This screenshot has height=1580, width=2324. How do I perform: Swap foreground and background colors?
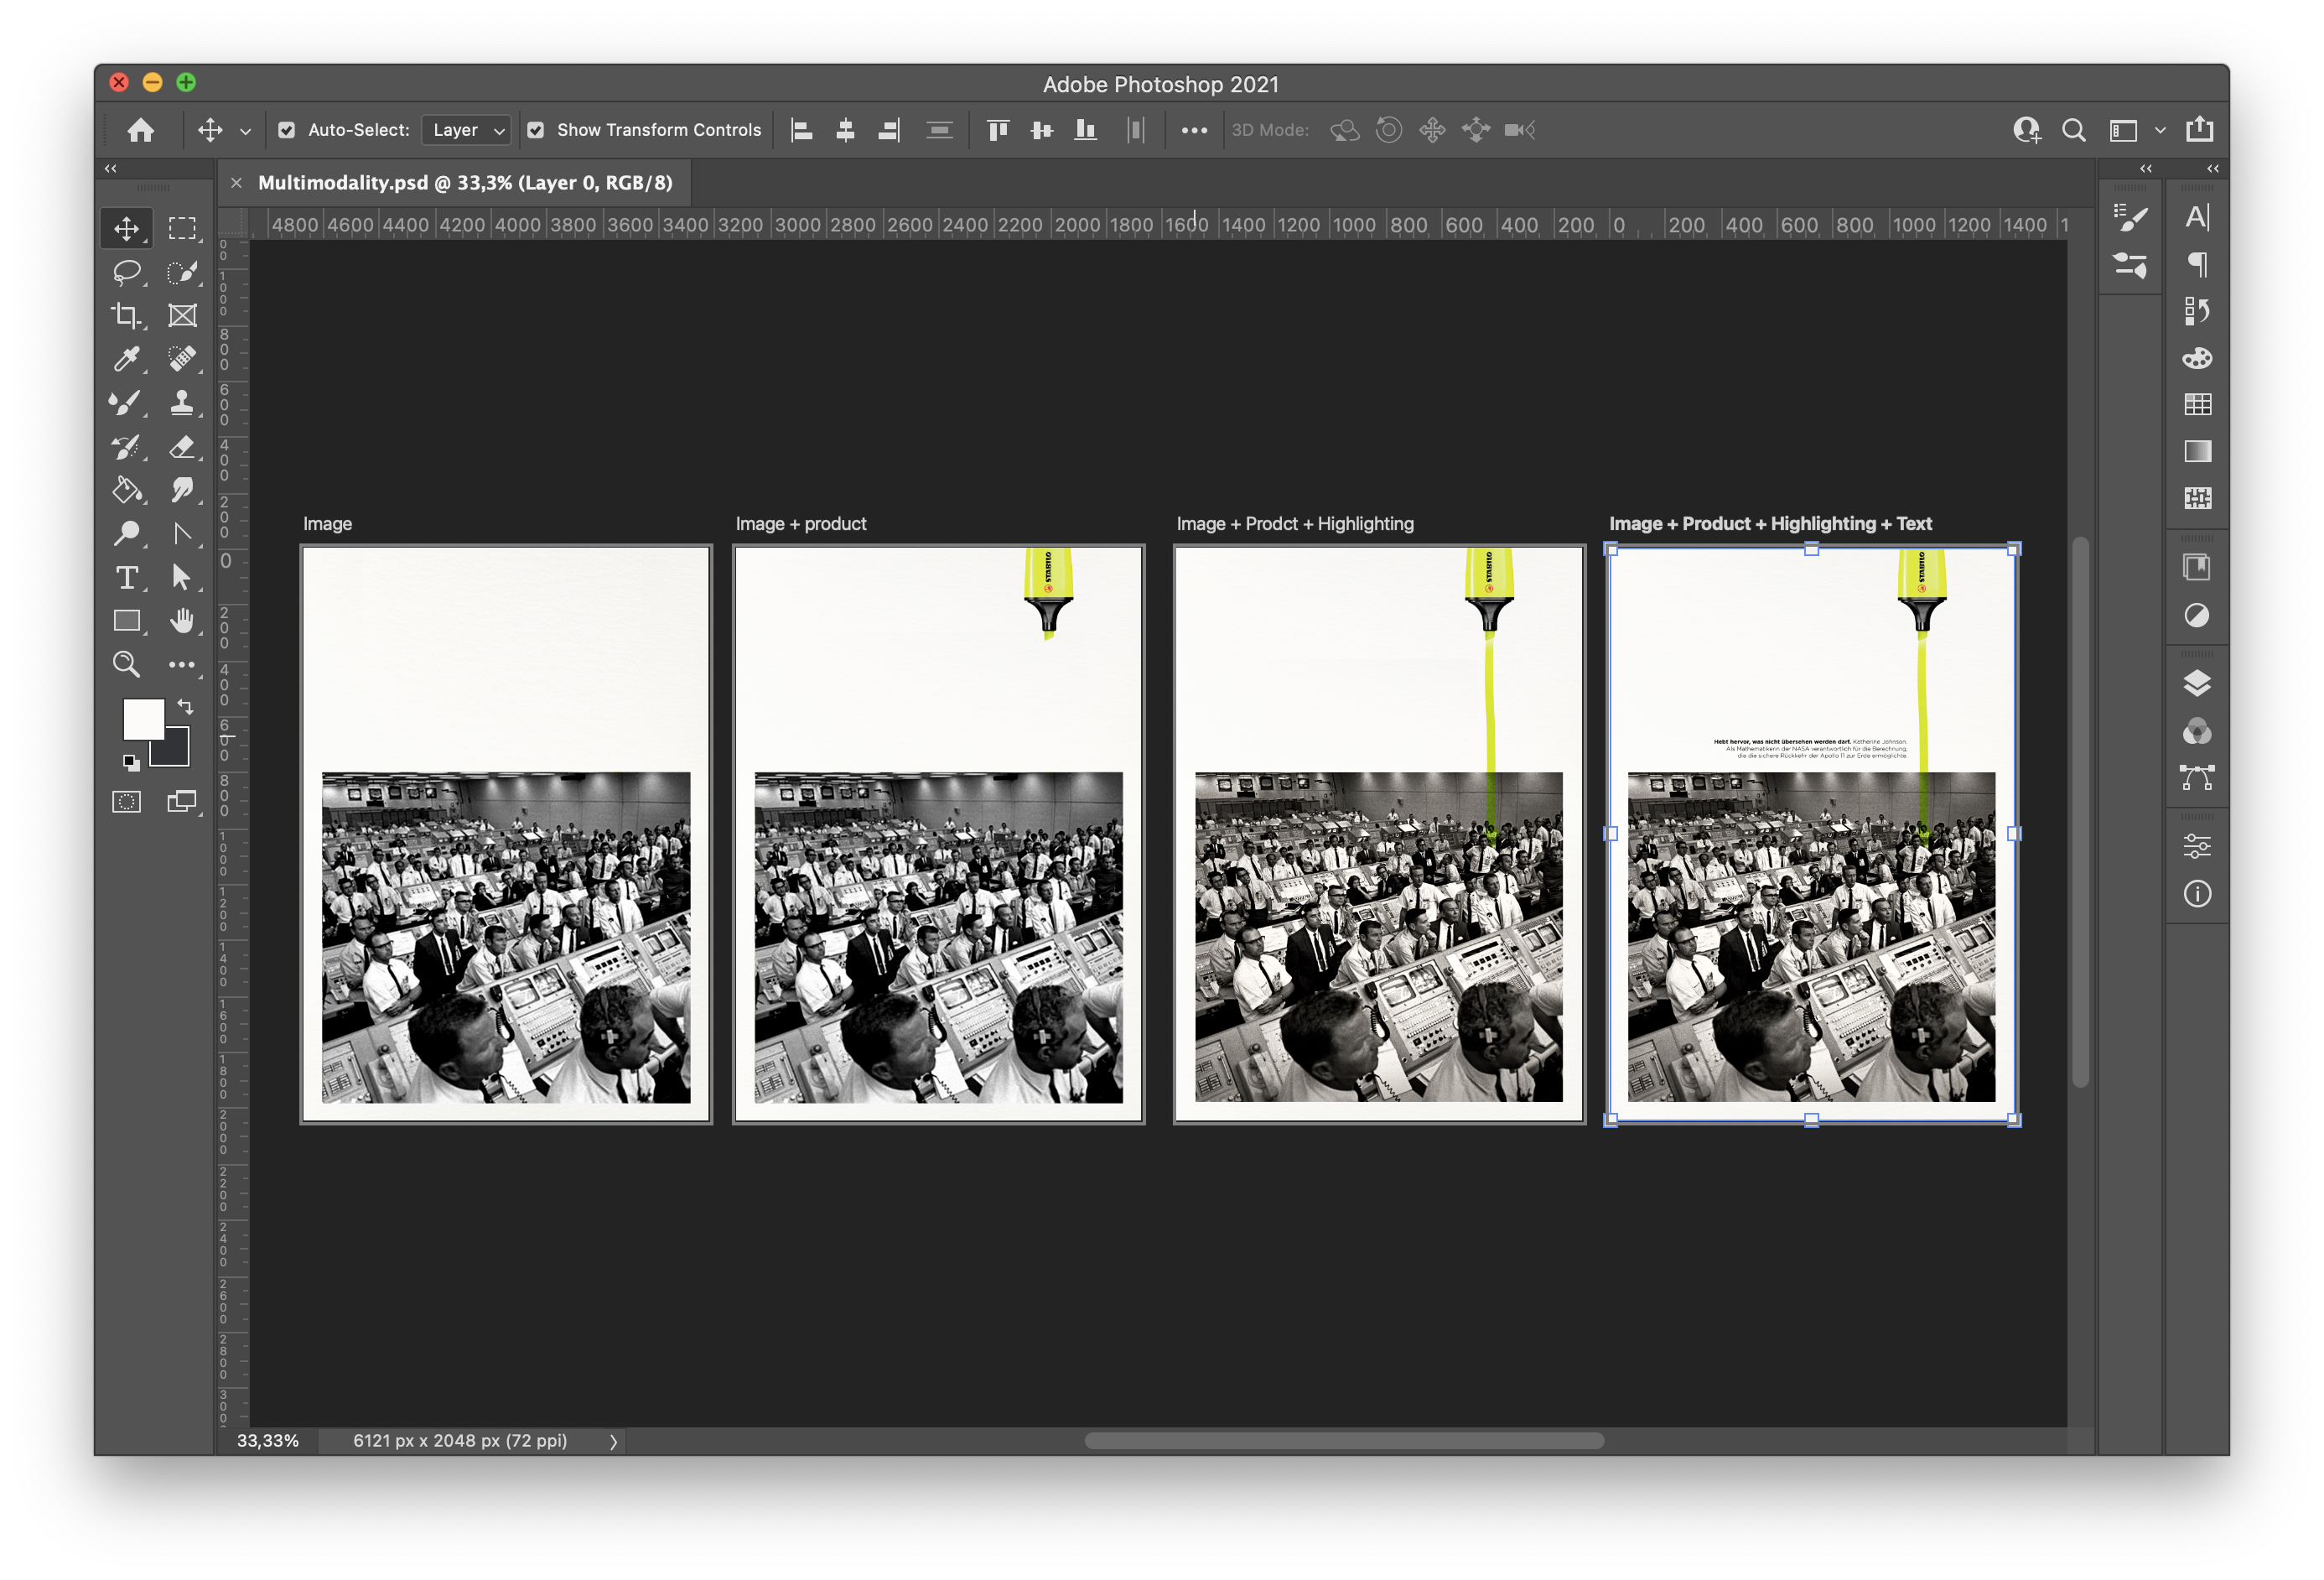click(x=185, y=706)
